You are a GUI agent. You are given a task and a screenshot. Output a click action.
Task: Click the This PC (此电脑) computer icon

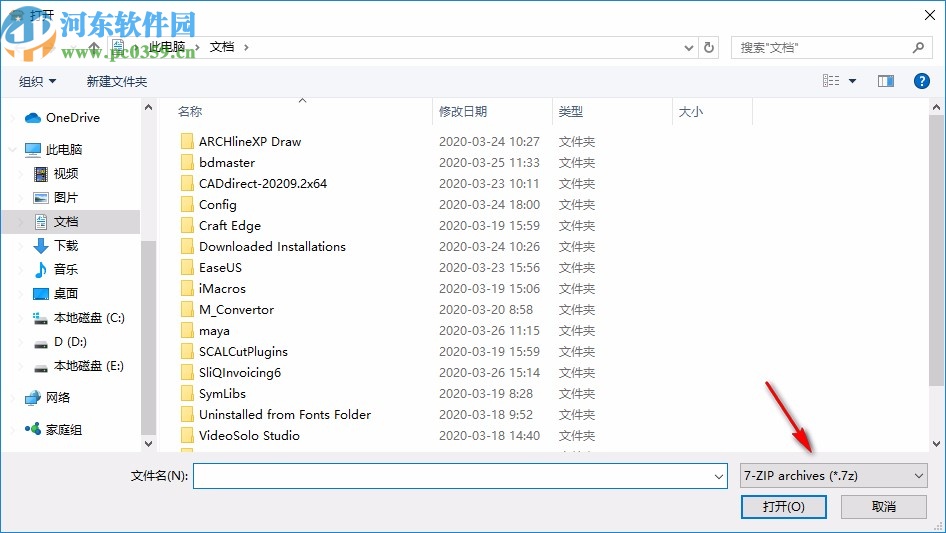pyautogui.click(x=33, y=149)
